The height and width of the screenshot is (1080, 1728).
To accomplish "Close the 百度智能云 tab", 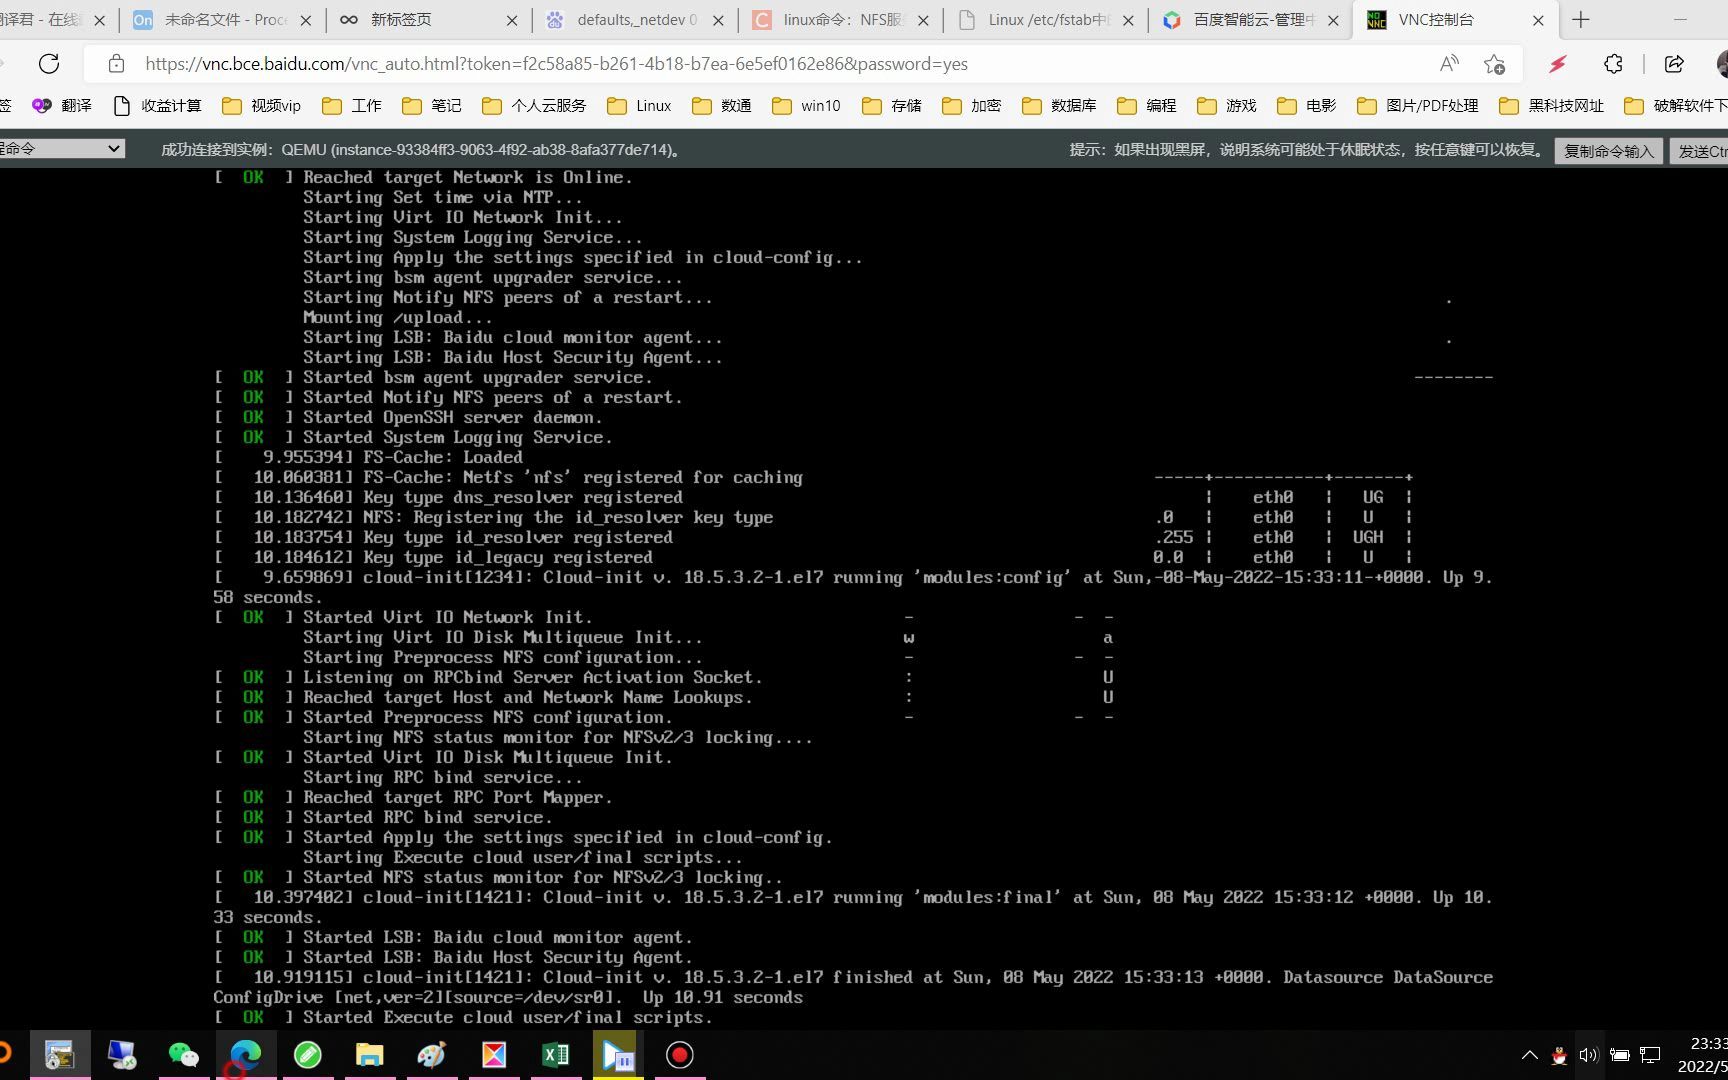I will [x=1333, y=20].
